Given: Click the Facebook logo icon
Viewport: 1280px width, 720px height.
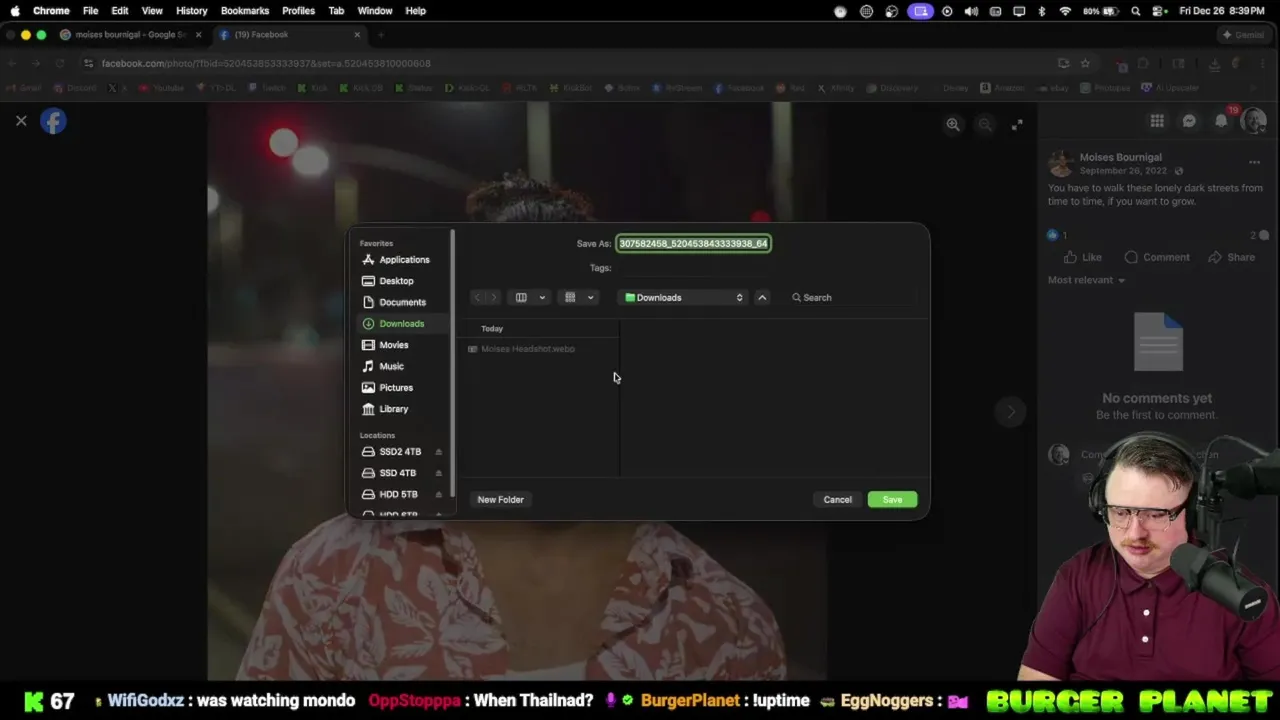Looking at the screenshot, I should 53,121.
